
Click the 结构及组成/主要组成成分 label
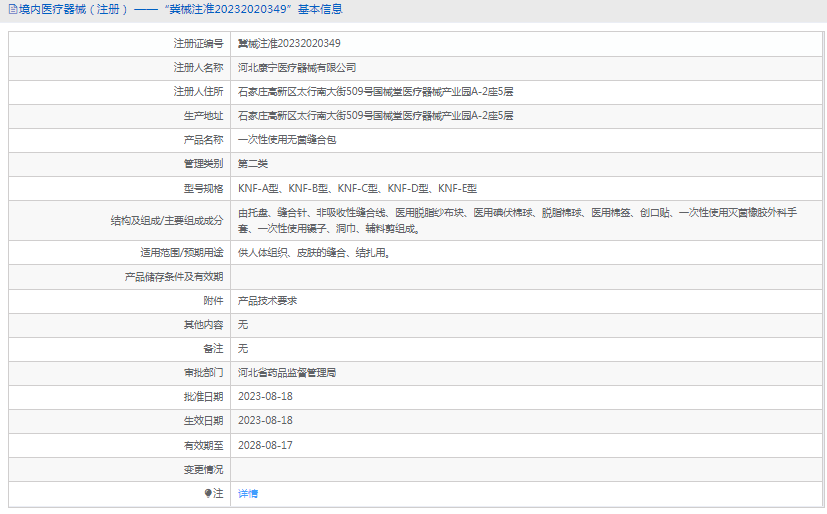[x=167, y=220]
